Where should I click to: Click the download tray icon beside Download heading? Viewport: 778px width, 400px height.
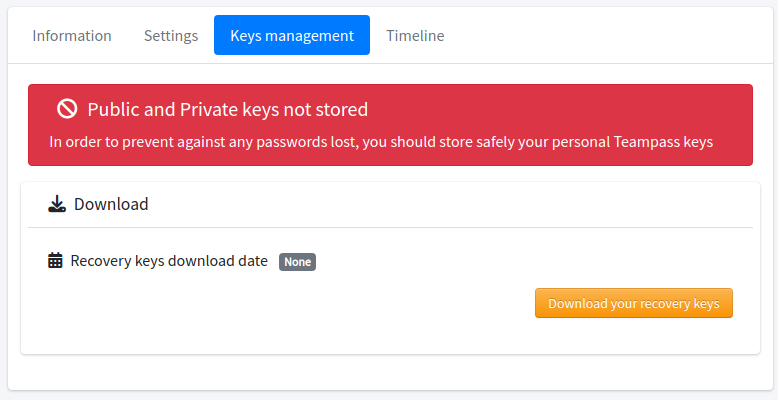tap(57, 204)
